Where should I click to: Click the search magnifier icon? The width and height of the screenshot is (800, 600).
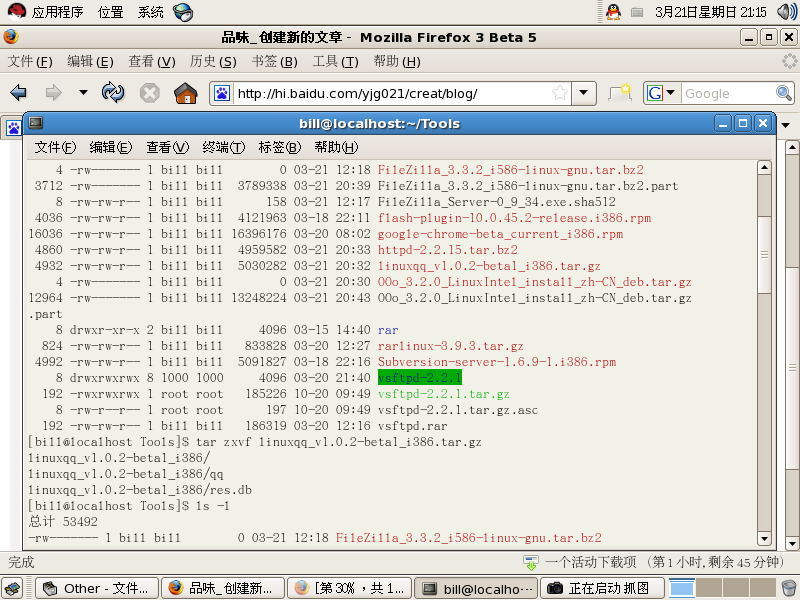click(x=784, y=93)
